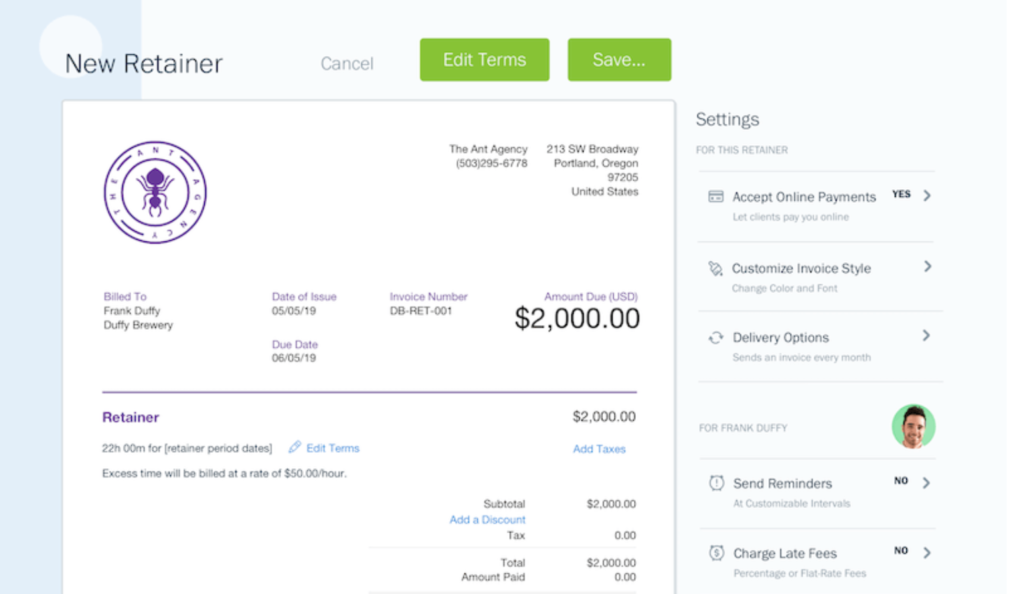Screen dimensions: 1020x594
Task: Expand Accept Online Payments chevron
Action: coord(927,195)
